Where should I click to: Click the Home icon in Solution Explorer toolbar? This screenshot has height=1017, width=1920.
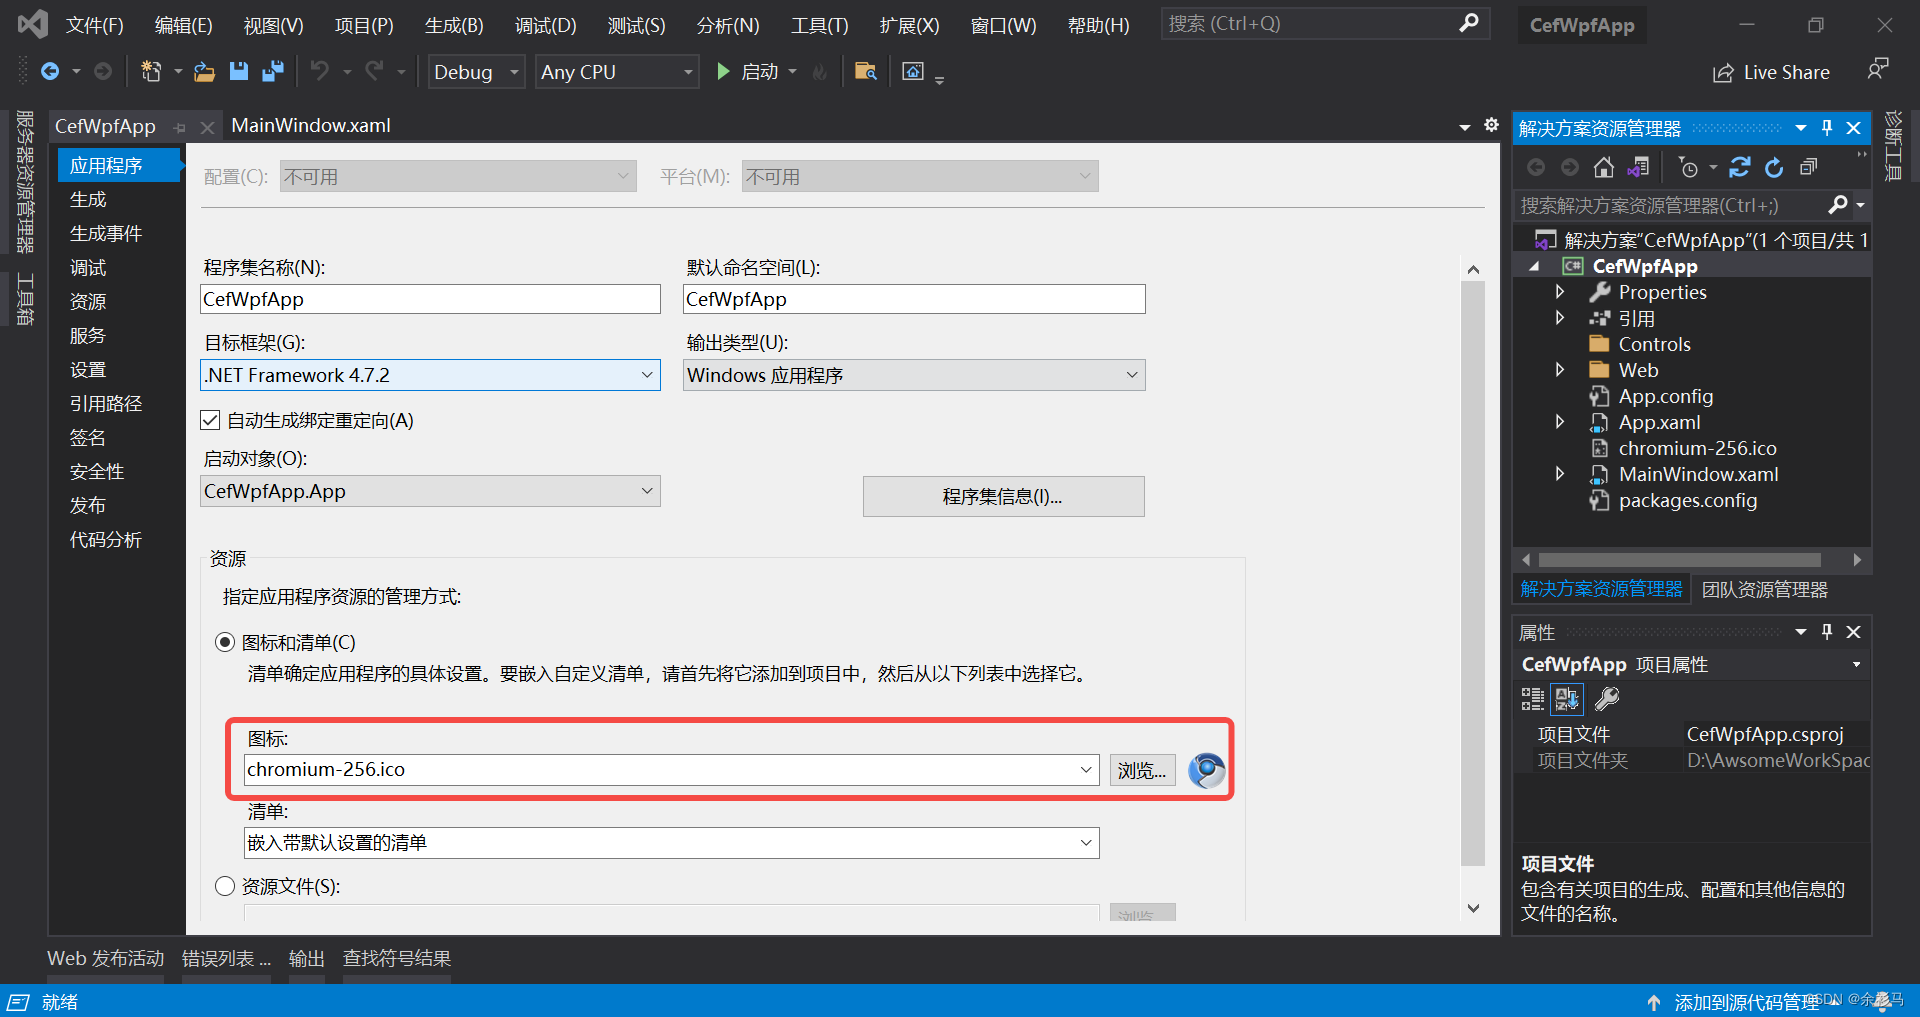[1603, 167]
